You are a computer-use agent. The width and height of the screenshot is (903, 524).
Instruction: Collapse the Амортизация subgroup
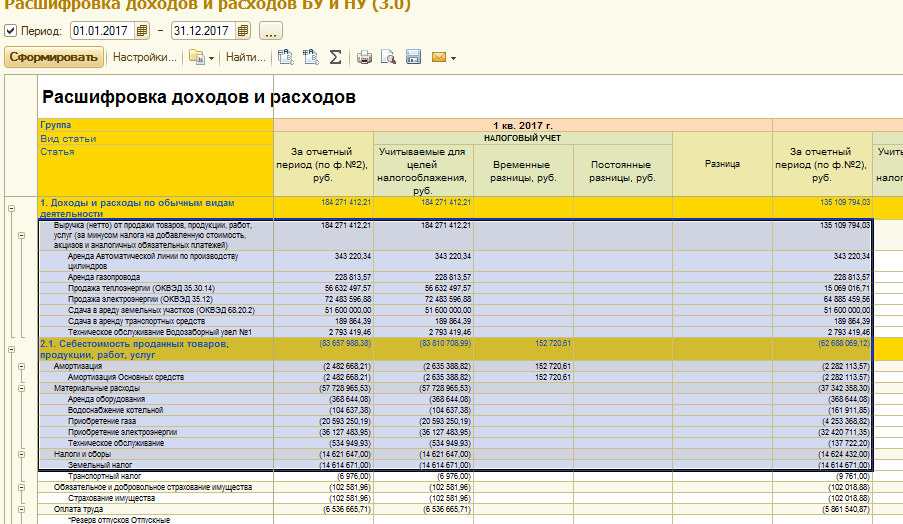21,366
